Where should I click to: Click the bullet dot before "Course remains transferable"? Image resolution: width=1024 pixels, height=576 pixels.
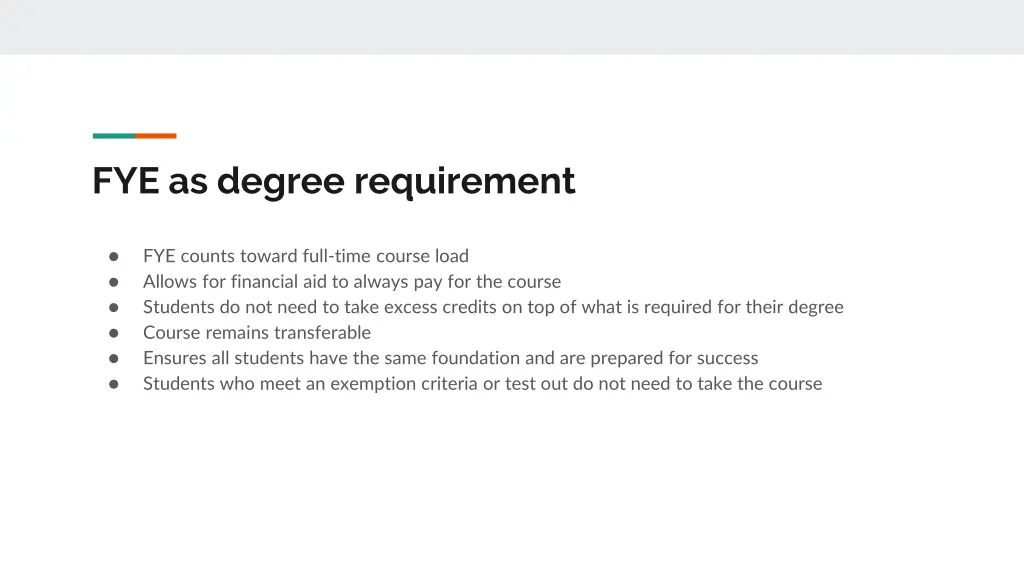point(114,333)
